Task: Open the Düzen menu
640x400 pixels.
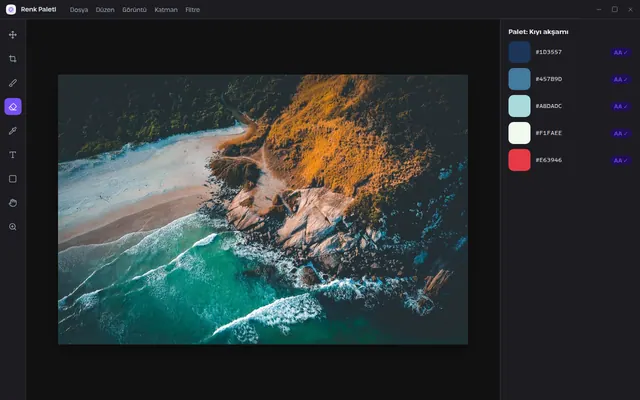Action: click(x=105, y=10)
